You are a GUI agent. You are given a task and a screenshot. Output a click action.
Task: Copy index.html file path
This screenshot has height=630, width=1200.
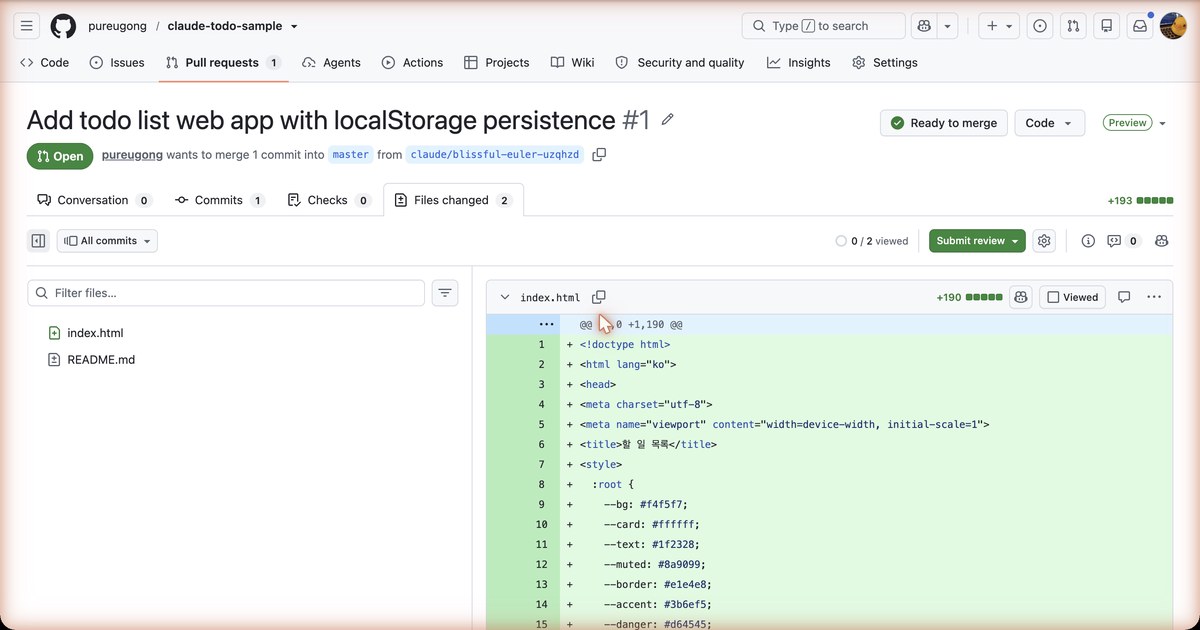click(599, 297)
